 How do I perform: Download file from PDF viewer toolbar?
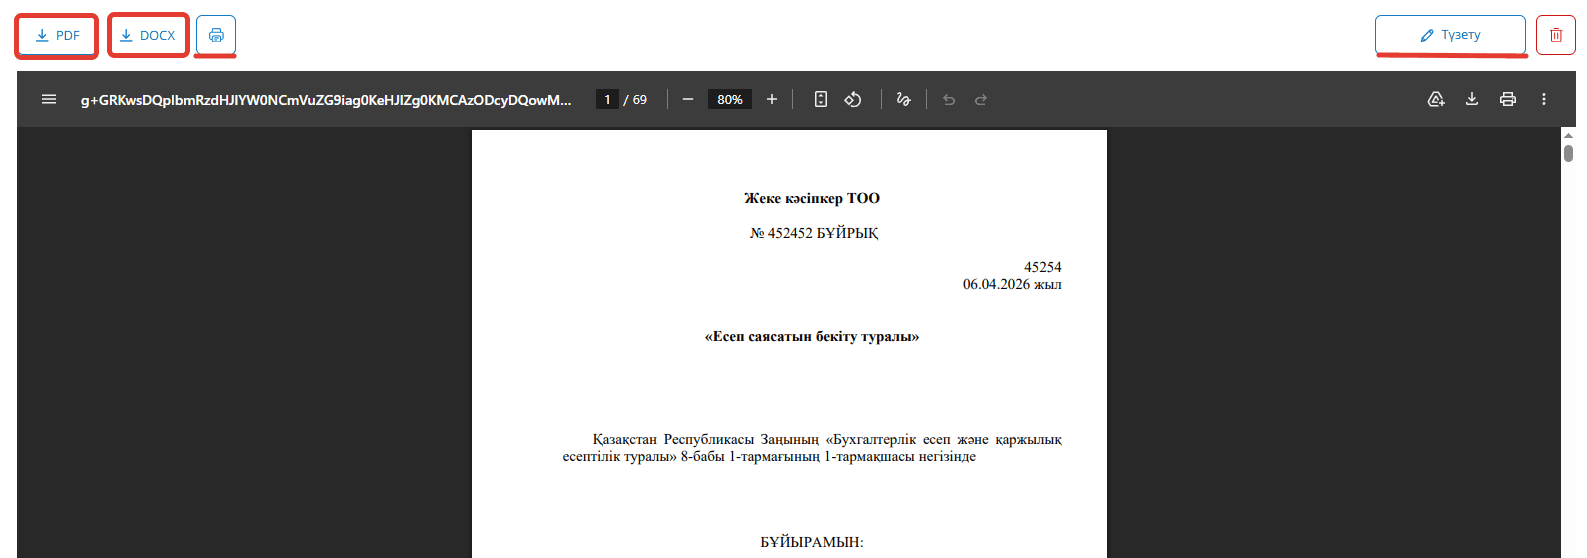[x=1472, y=99]
